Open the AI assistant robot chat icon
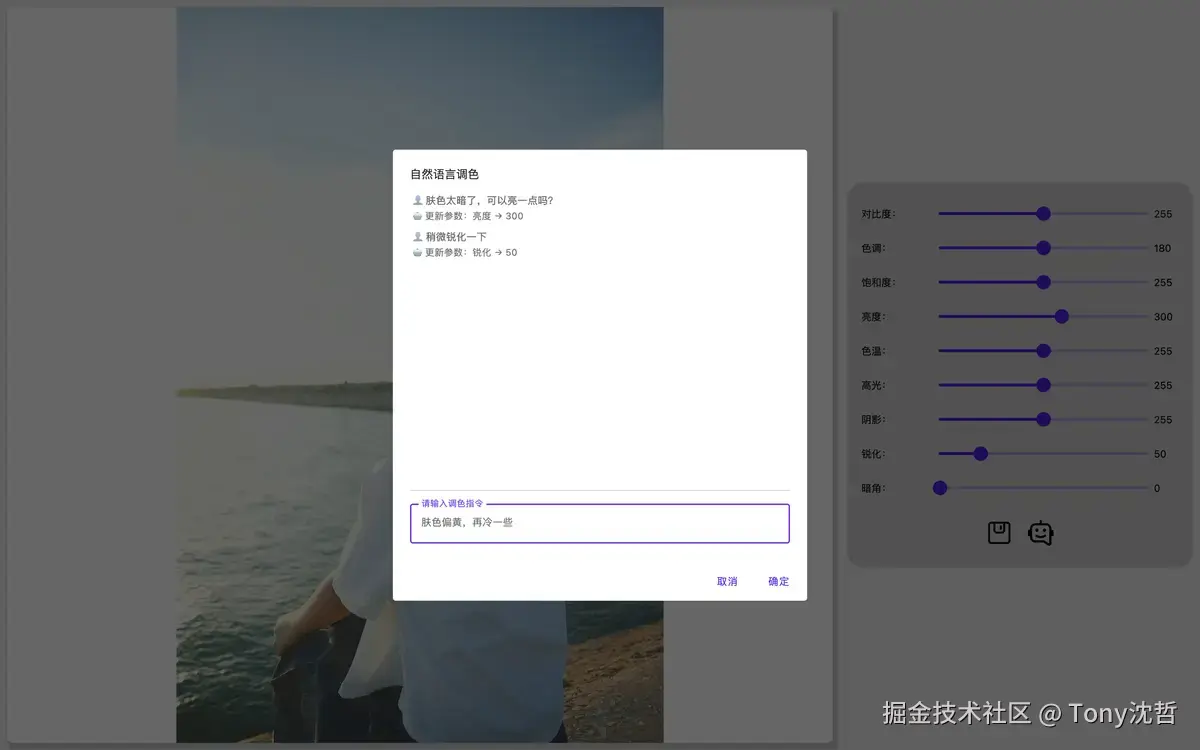Screen dimensions: 1200x750 1041,532
